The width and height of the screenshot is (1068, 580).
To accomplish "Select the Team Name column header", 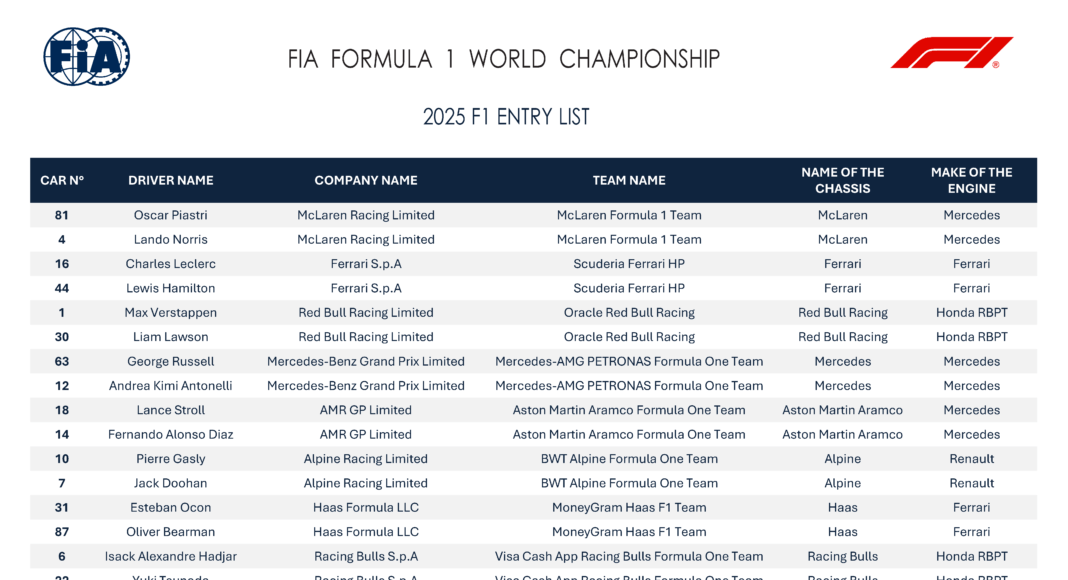I will pyautogui.click(x=629, y=181).
